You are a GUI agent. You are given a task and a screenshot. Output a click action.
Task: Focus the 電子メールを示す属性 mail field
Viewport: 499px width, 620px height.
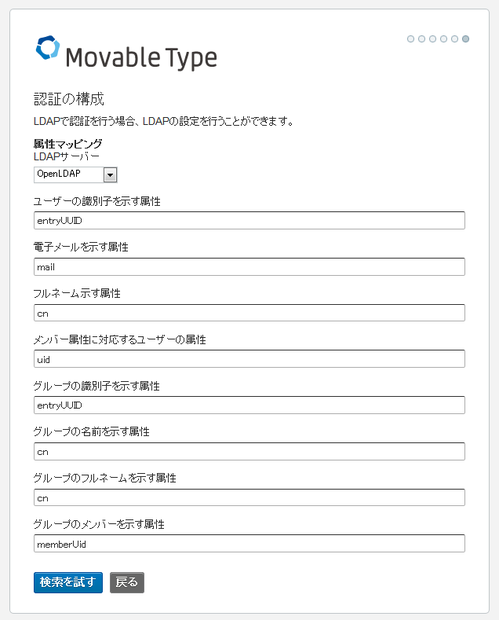pyautogui.click(x=250, y=267)
